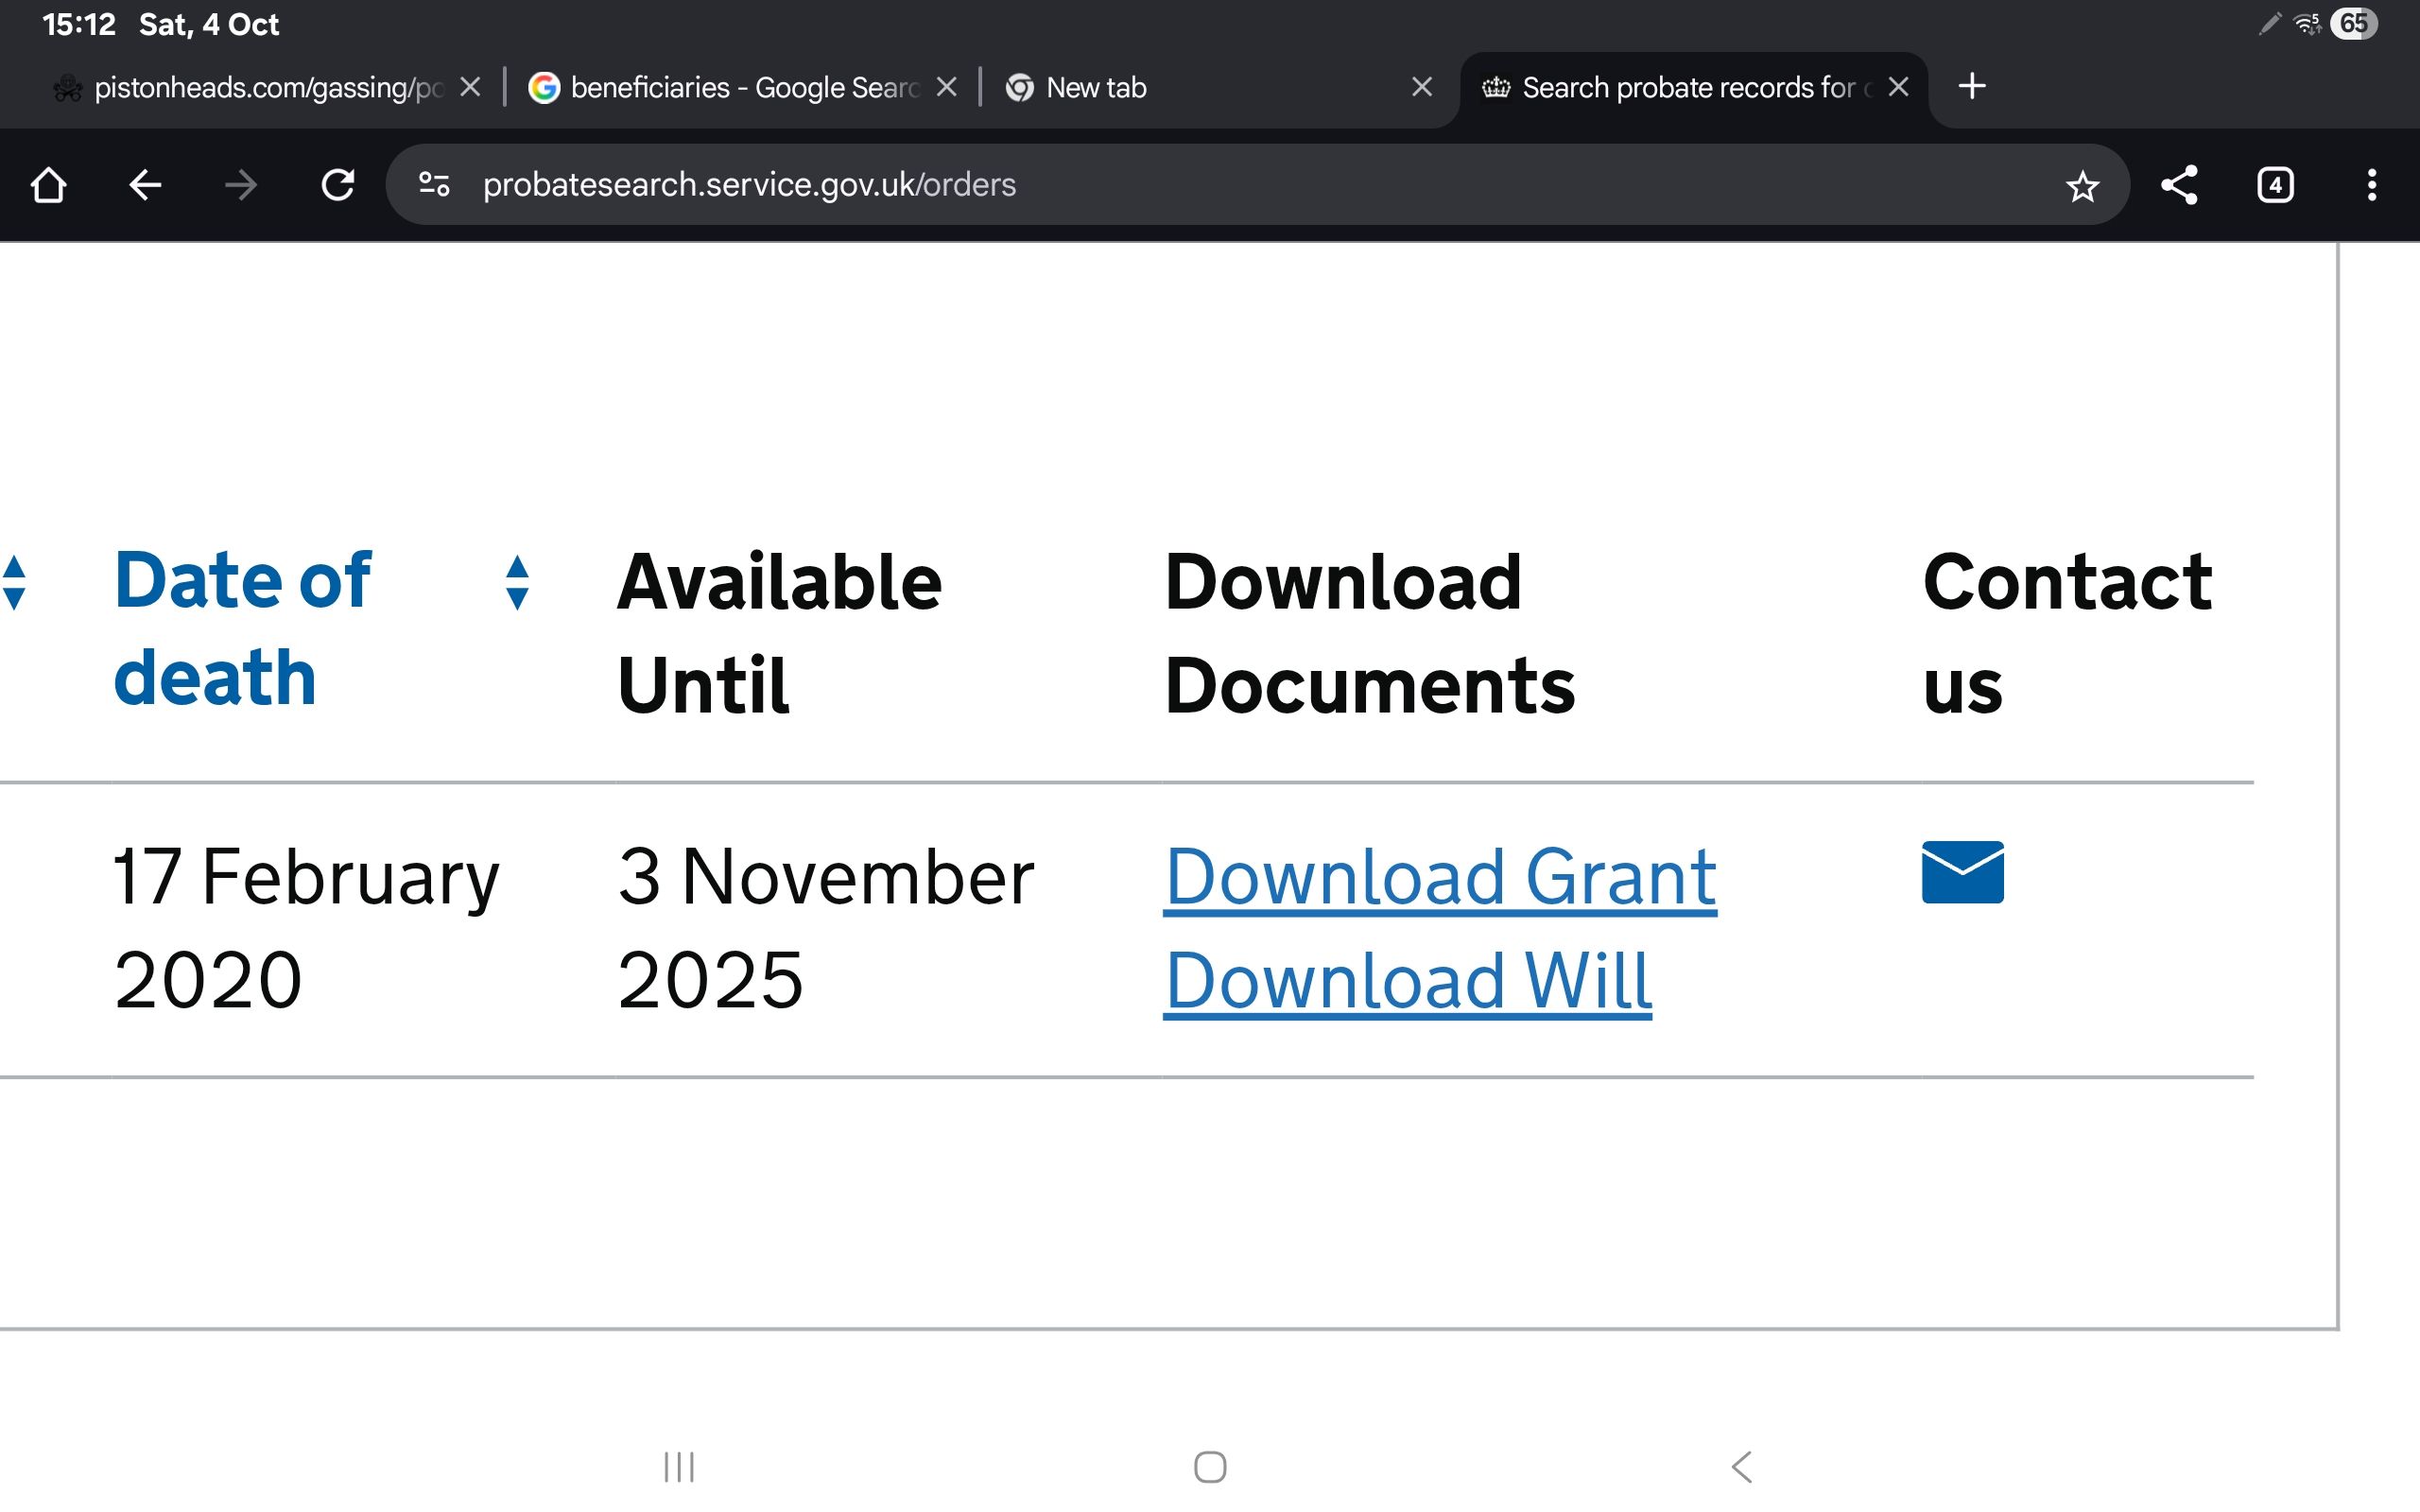Viewport: 2420px width, 1512px height.
Task: Open Chrome's three-dot overflow menu
Action: (2371, 185)
